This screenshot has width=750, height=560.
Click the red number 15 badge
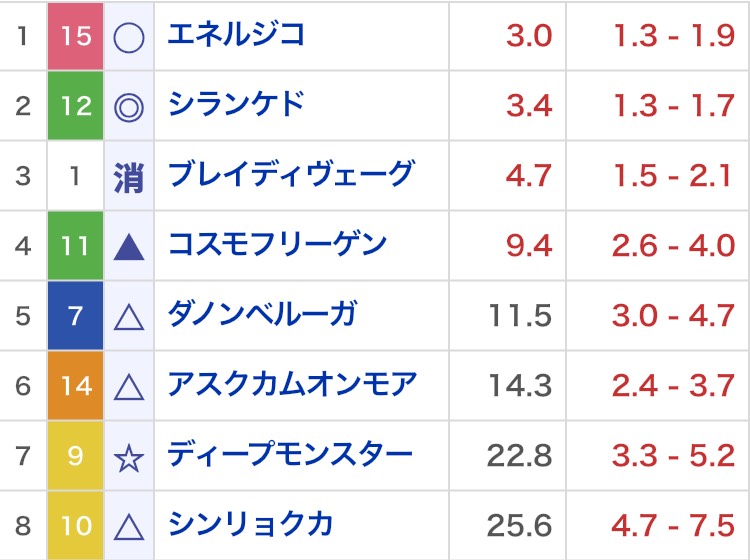tap(76, 37)
